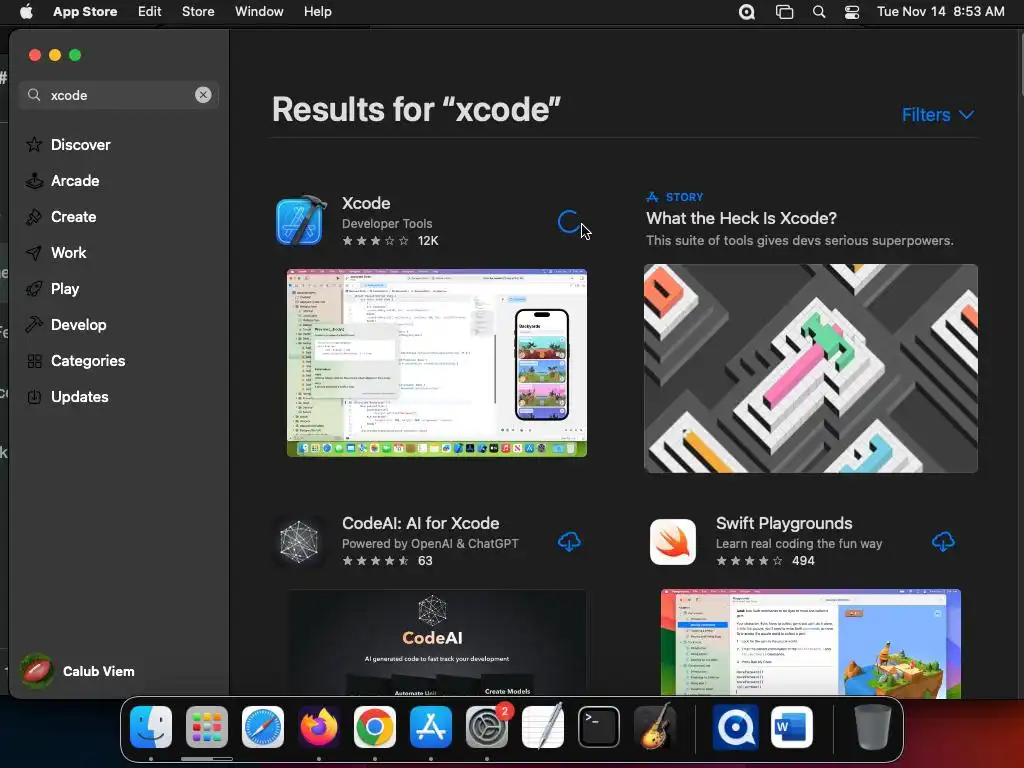Open the Xcode title link

pyautogui.click(x=366, y=203)
